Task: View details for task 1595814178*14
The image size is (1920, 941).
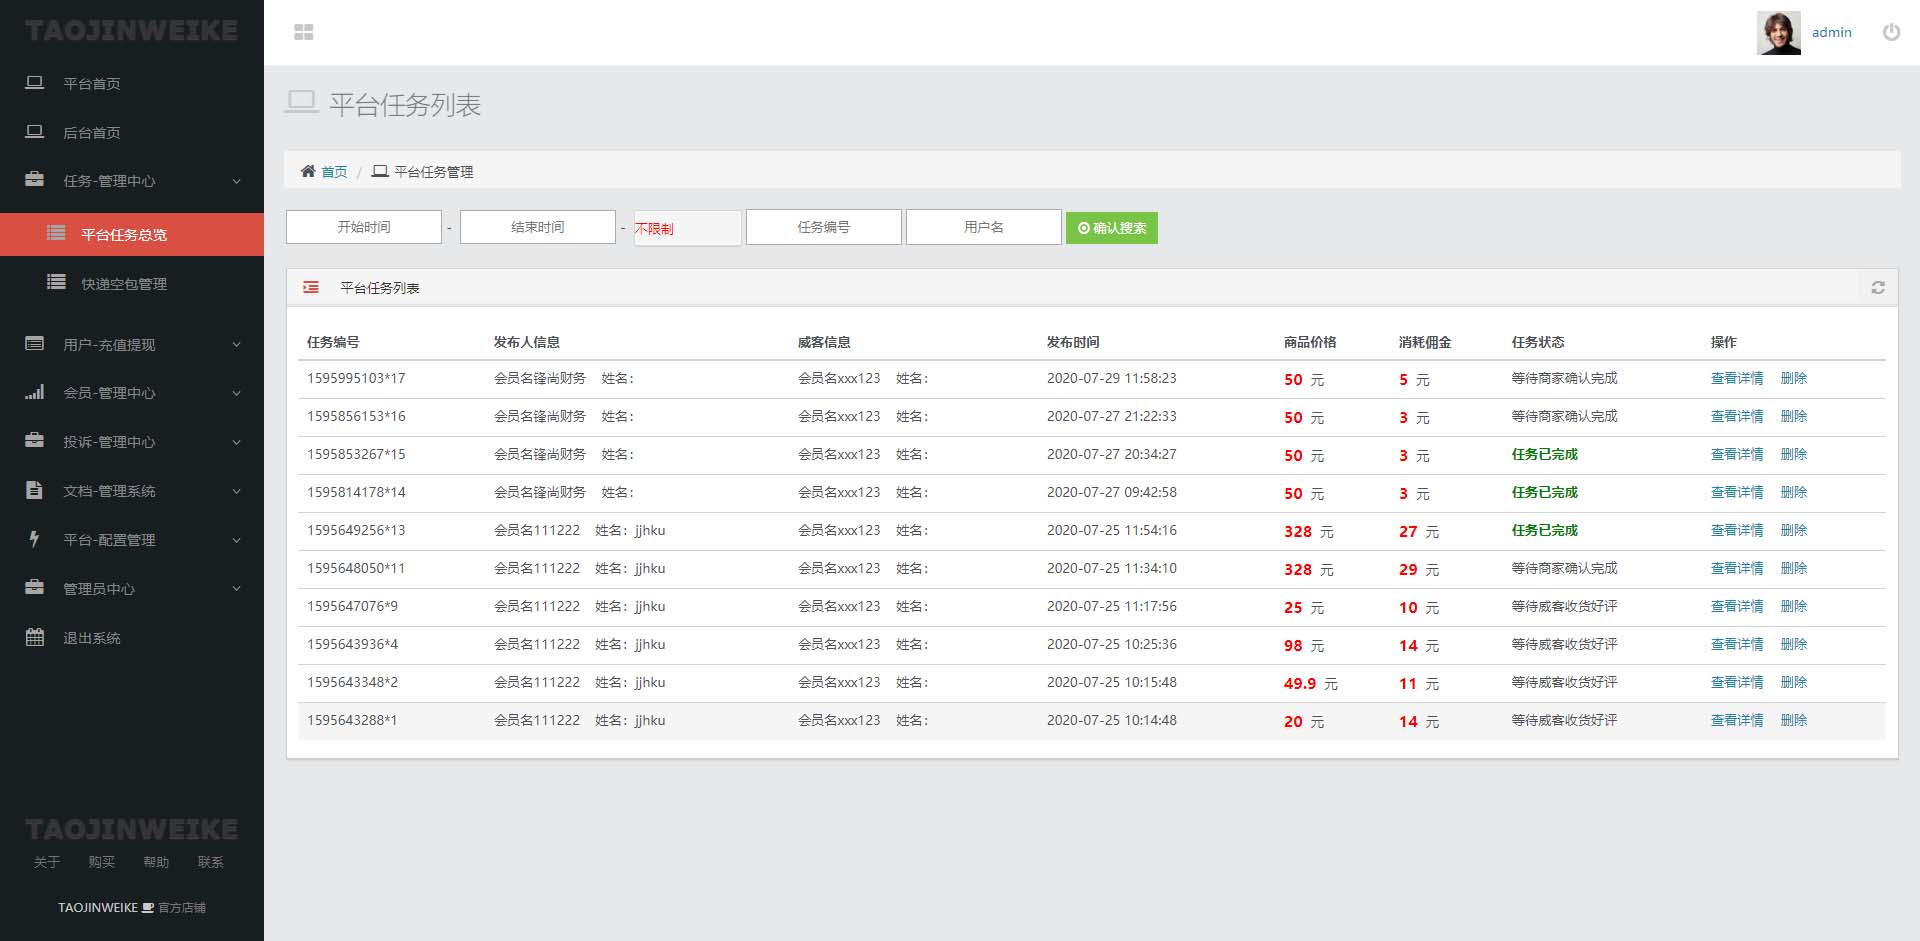Action: 1737,492
